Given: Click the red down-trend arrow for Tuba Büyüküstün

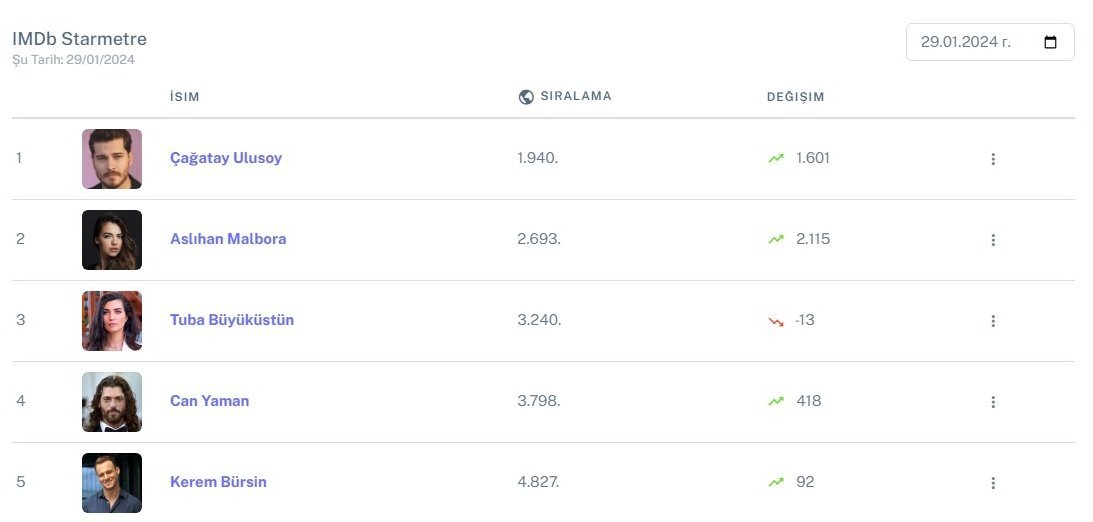Looking at the screenshot, I should 776,321.
